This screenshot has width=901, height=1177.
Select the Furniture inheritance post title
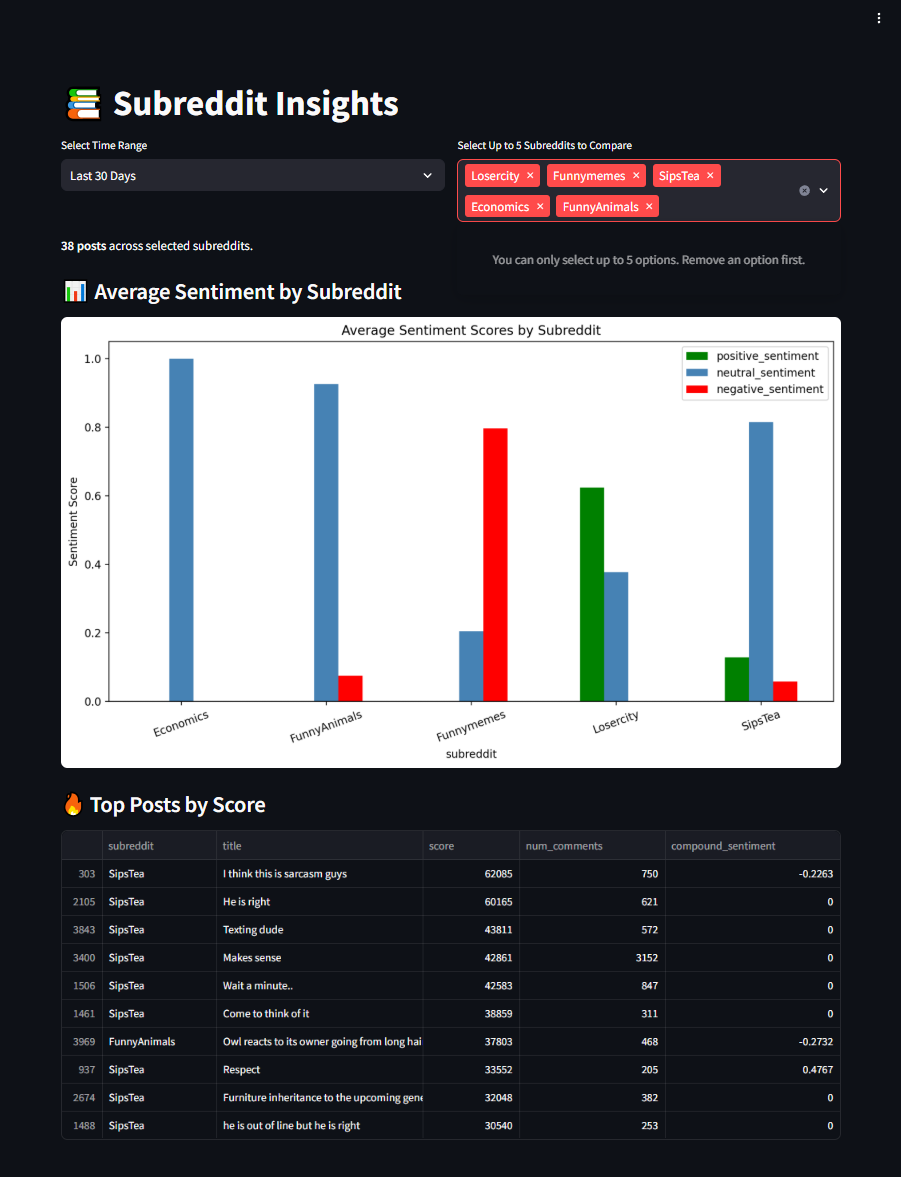pyautogui.click(x=319, y=1097)
